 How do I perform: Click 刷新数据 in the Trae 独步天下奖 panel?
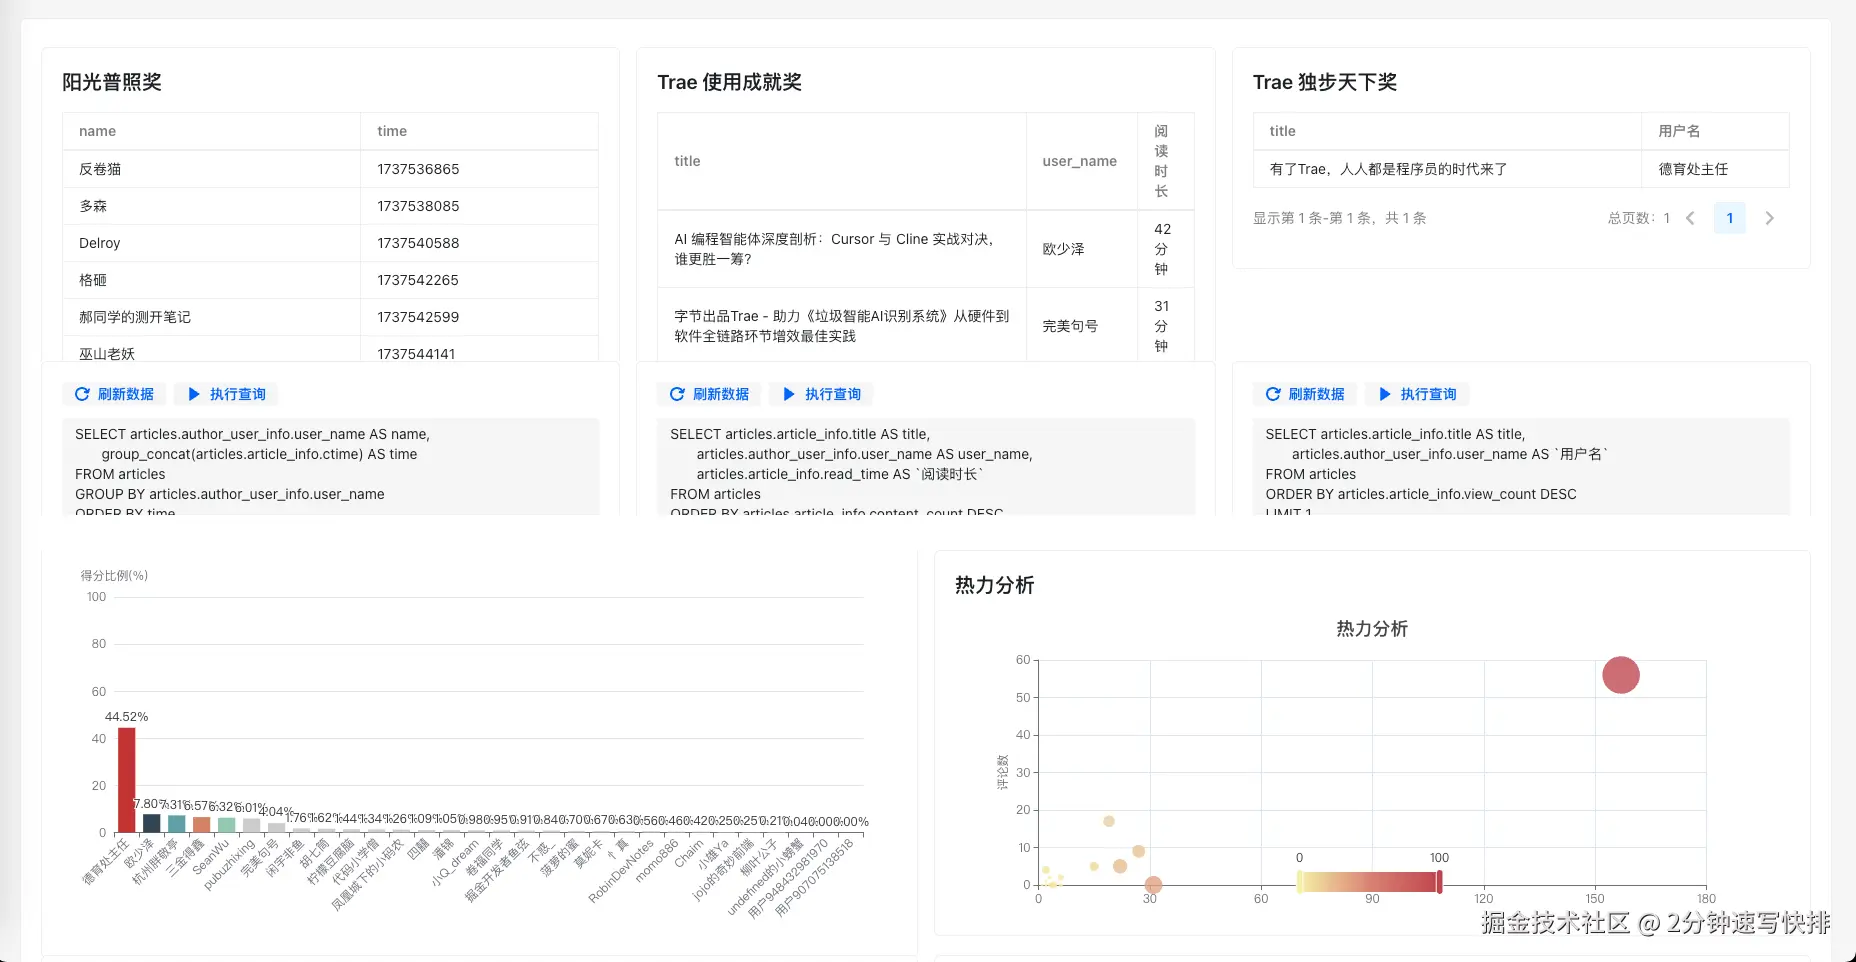pos(1305,394)
